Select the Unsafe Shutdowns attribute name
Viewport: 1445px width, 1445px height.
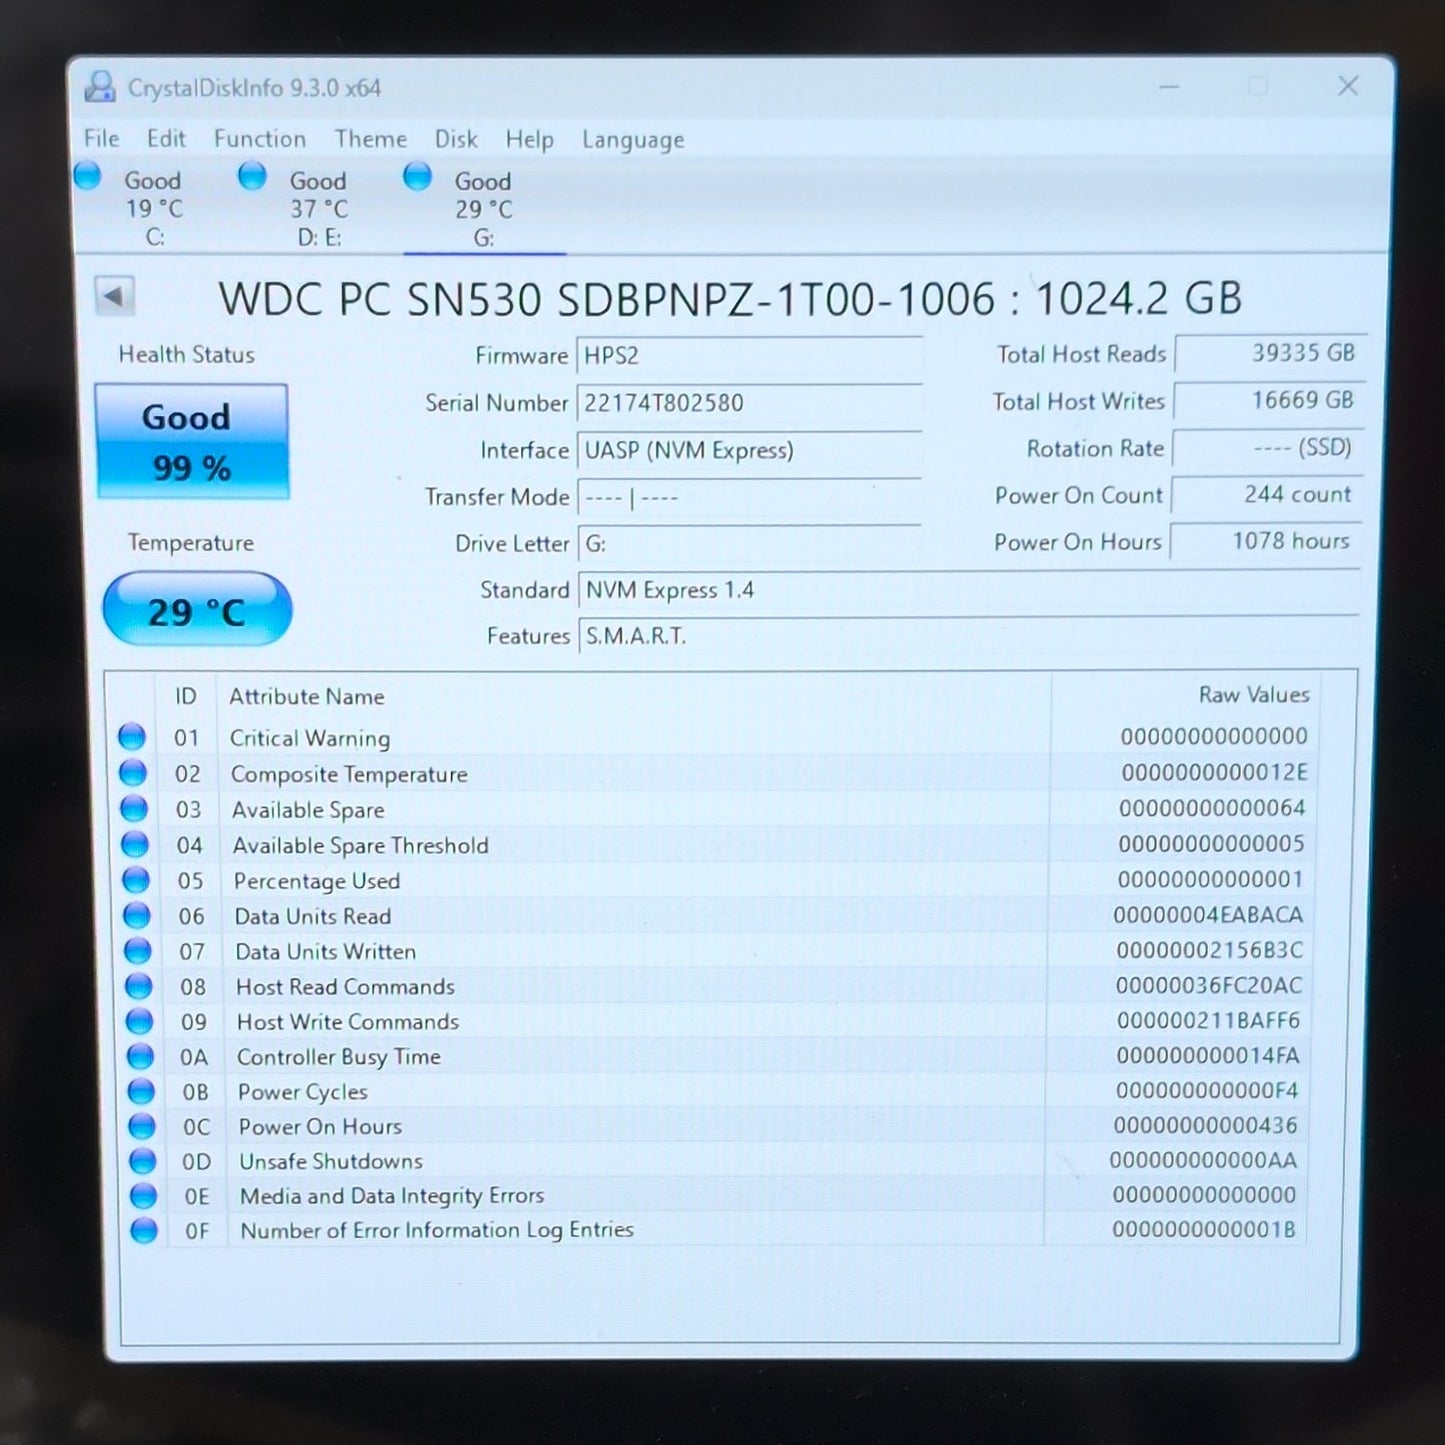[331, 1161]
